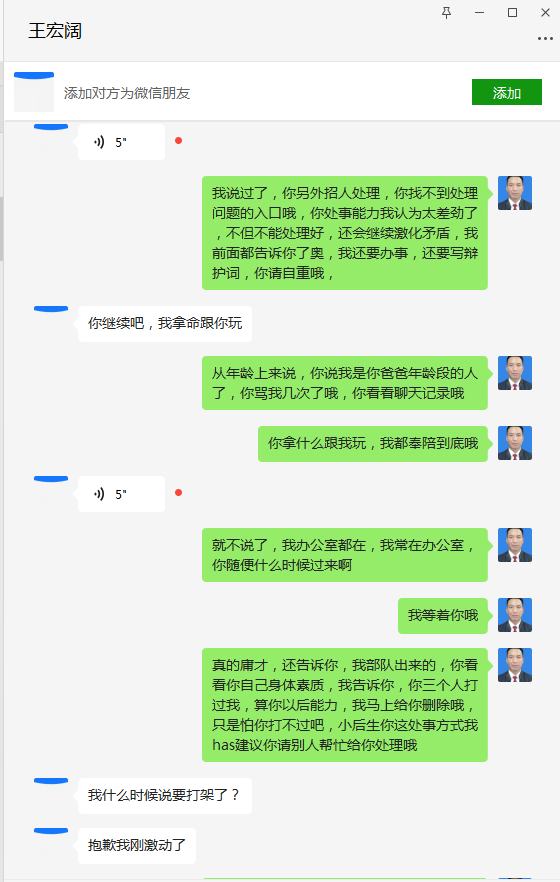Click the chat title 王宏阔
The height and width of the screenshot is (882, 560).
55,31
